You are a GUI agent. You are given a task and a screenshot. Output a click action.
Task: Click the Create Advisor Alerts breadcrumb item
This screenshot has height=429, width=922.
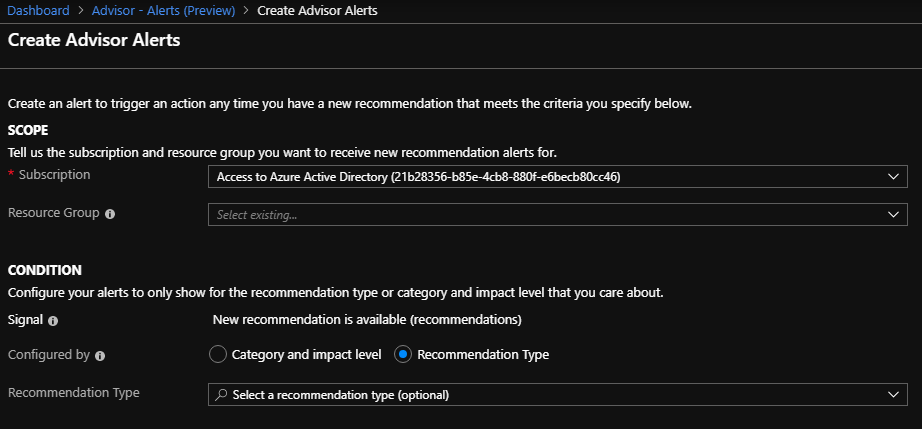[x=317, y=11]
